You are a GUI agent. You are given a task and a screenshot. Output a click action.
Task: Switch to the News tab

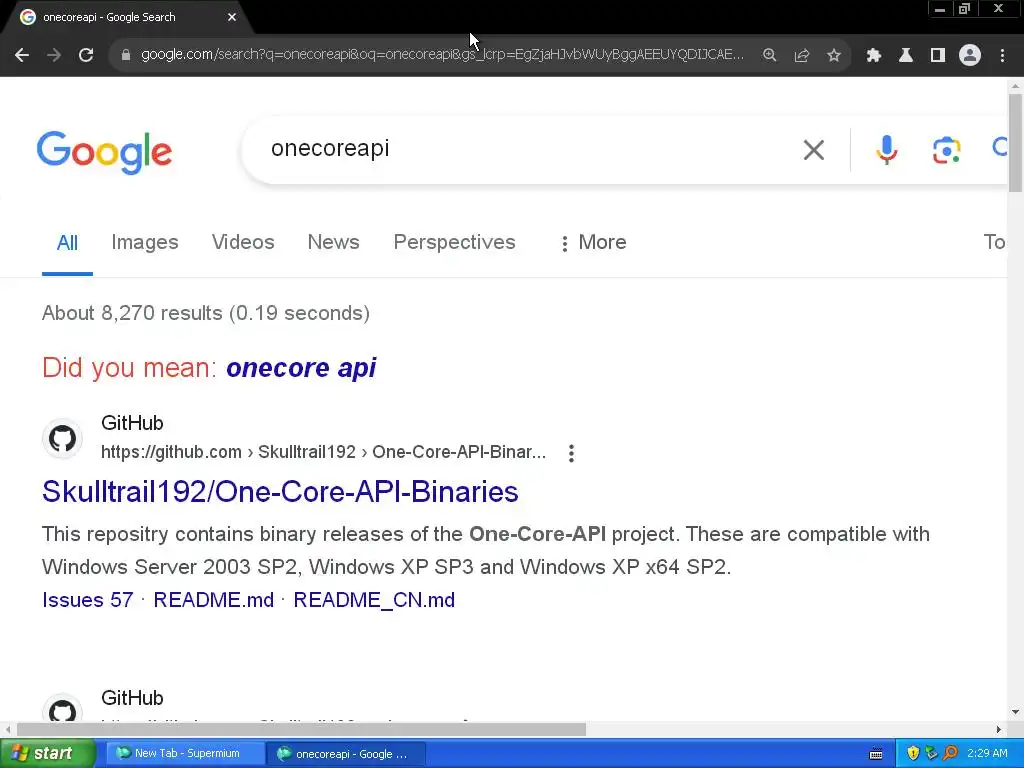(x=334, y=242)
